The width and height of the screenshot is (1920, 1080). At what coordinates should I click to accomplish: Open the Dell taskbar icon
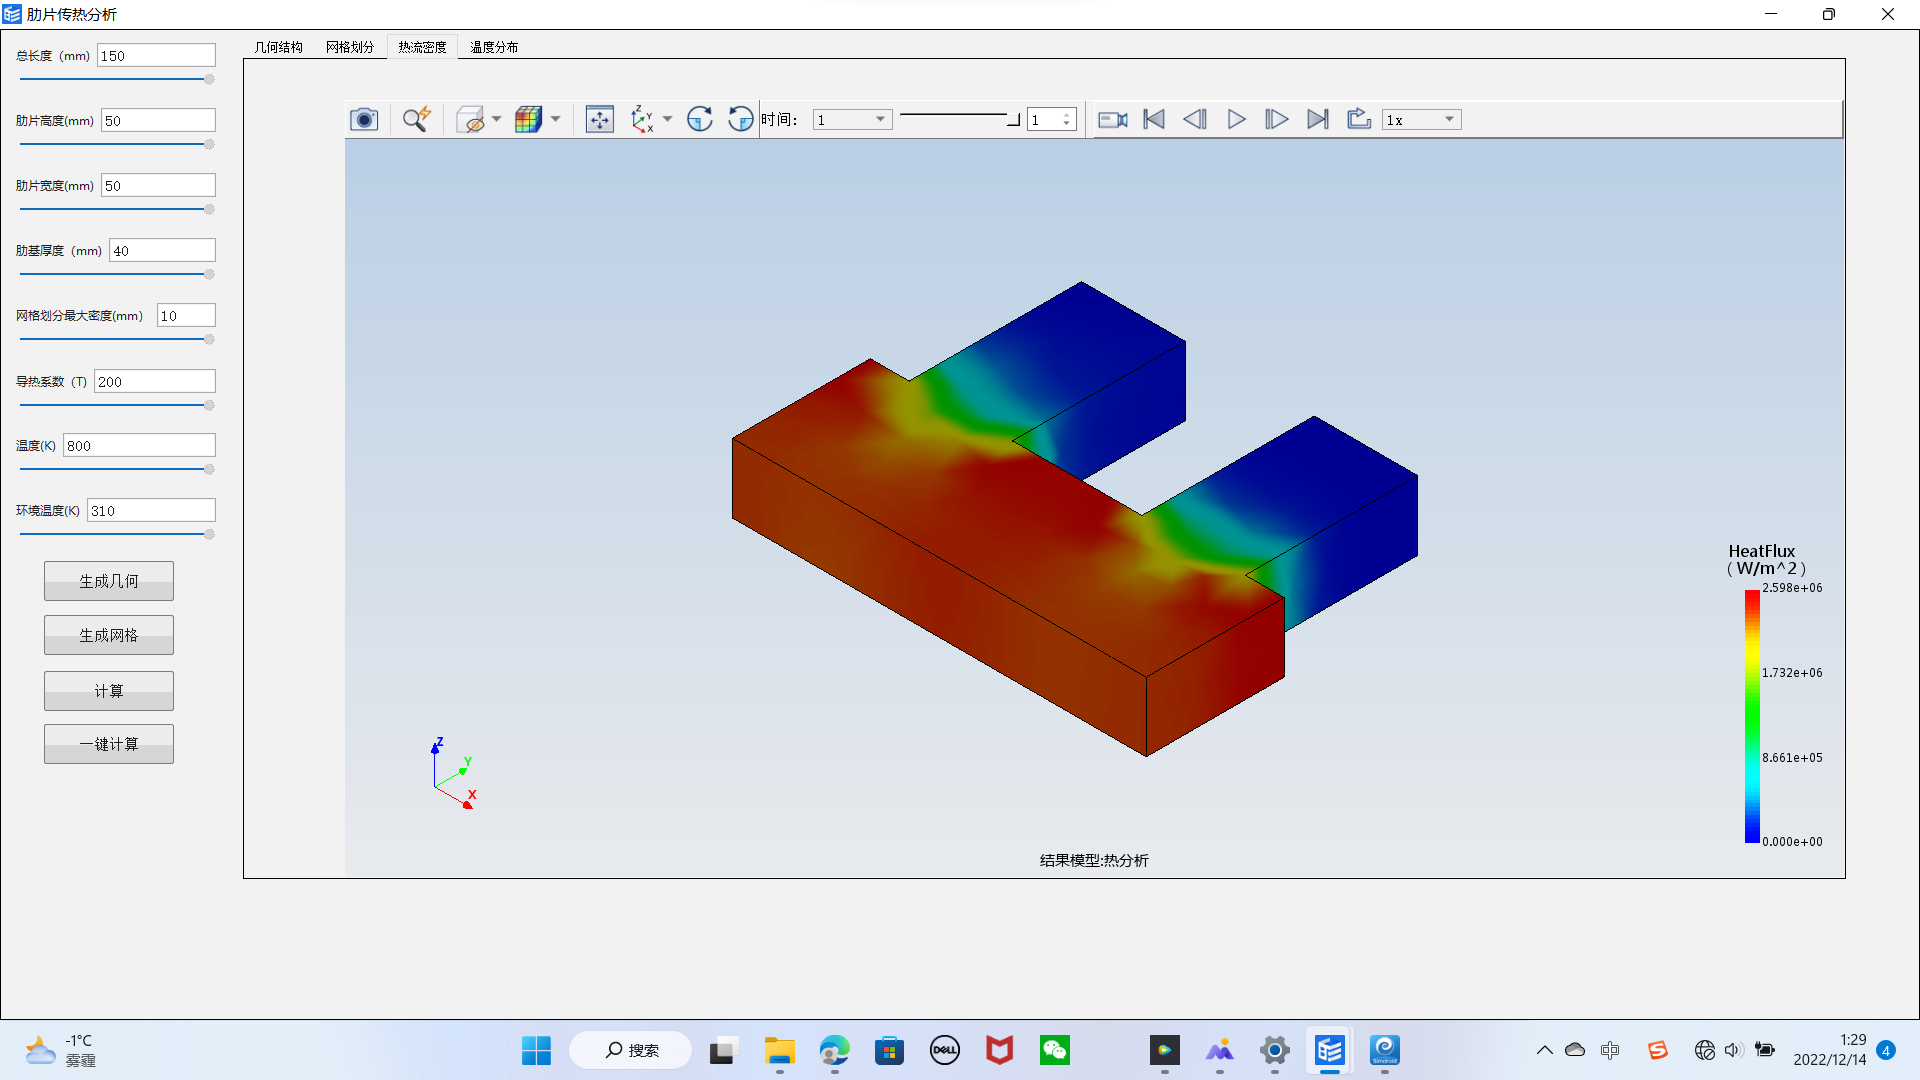pyautogui.click(x=944, y=1050)
